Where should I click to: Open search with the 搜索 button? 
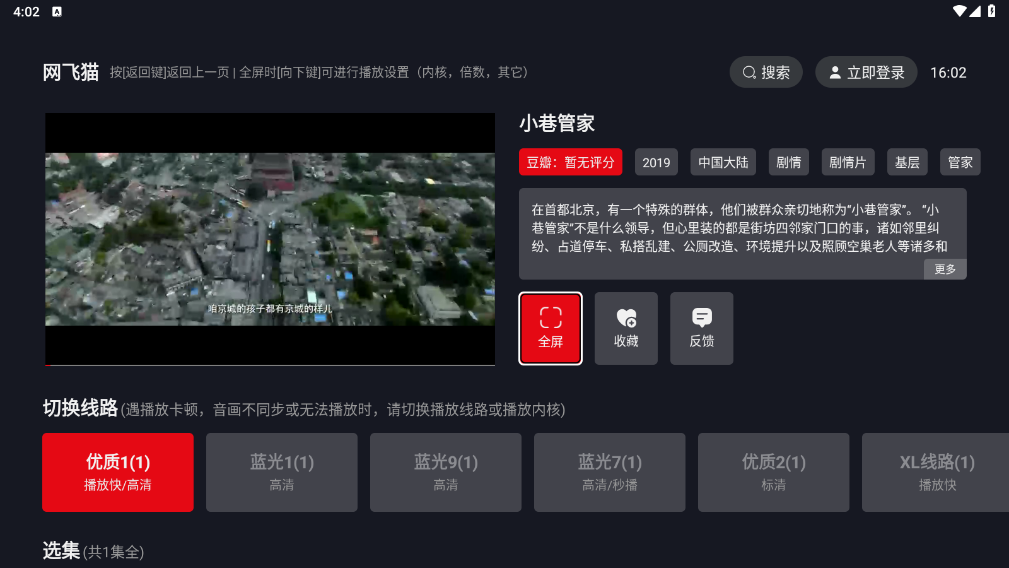click(766, 72)
